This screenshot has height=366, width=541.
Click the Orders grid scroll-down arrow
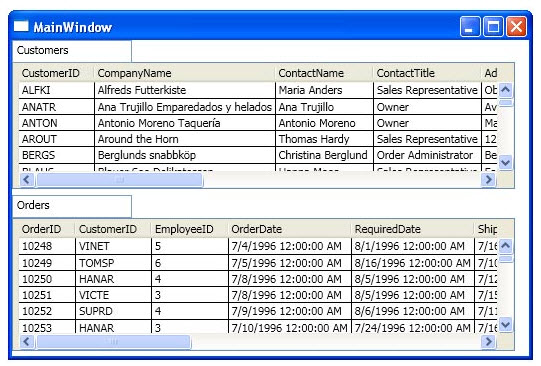(505, 325)
